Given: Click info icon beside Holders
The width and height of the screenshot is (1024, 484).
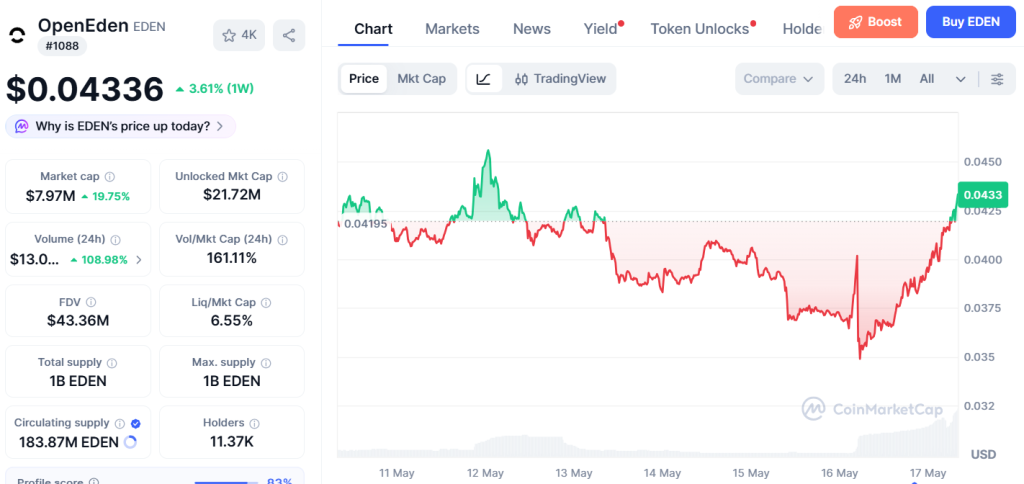Looking at the screenshot, I should (x=255, y=423).
